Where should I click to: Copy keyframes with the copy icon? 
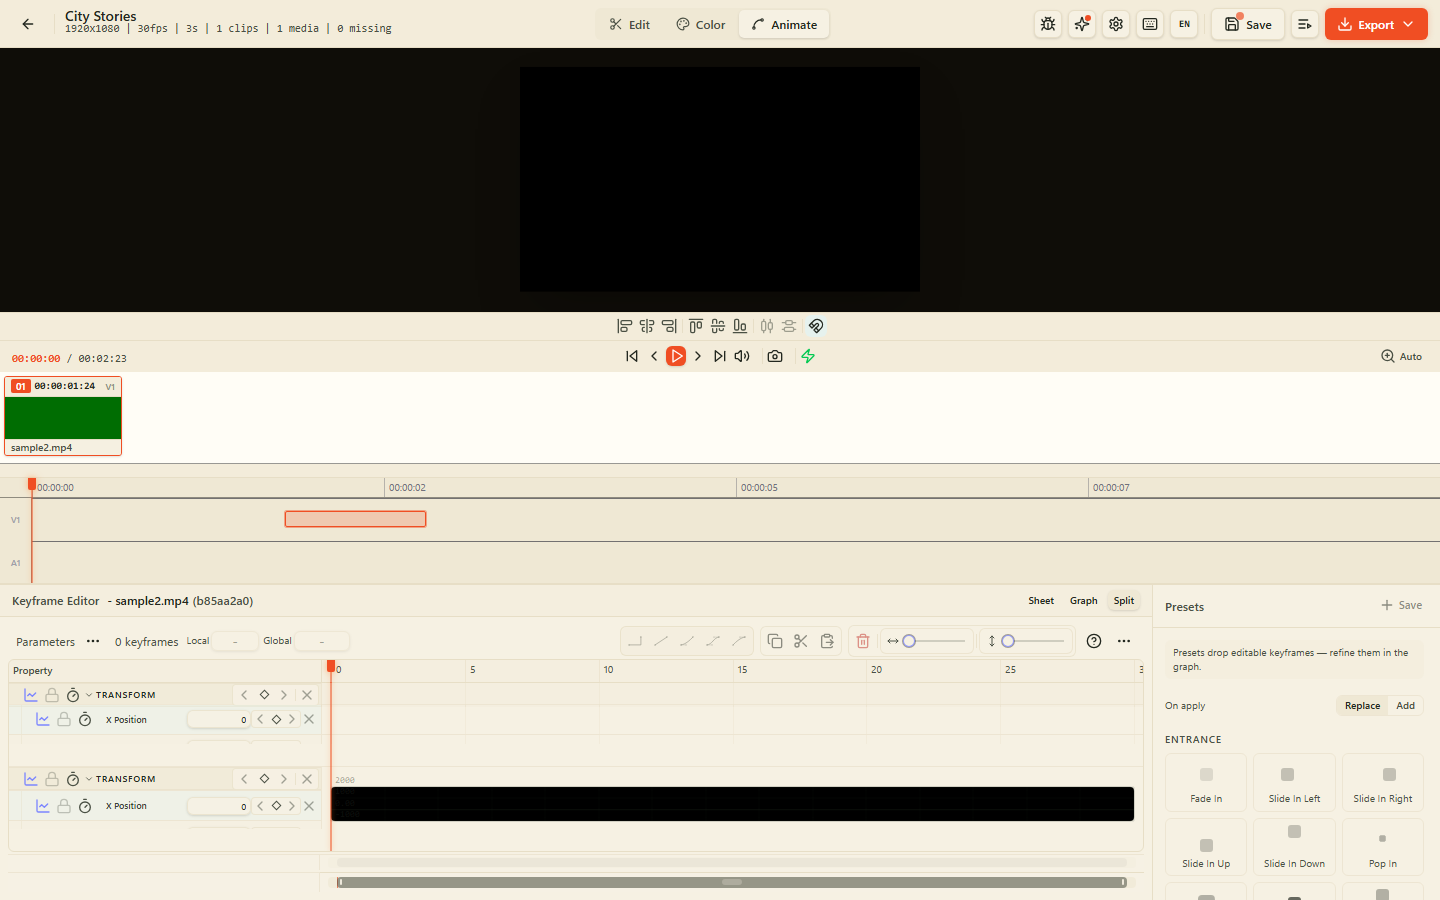coord(775,641)
